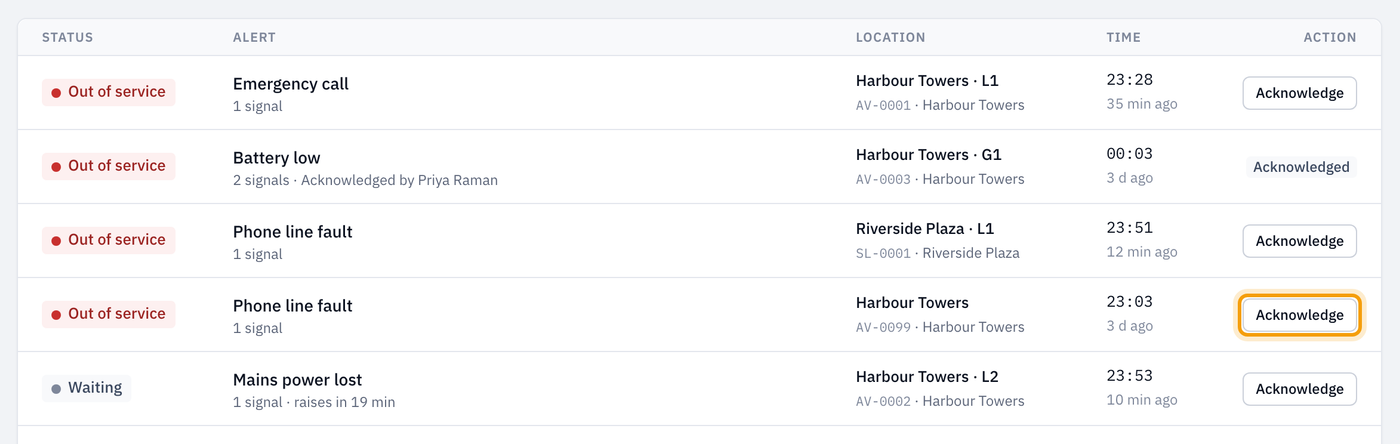The height and width of the screenshot is (444, 1400).
Task: Select Out of service badge for Emergency call
Action: 108,92
